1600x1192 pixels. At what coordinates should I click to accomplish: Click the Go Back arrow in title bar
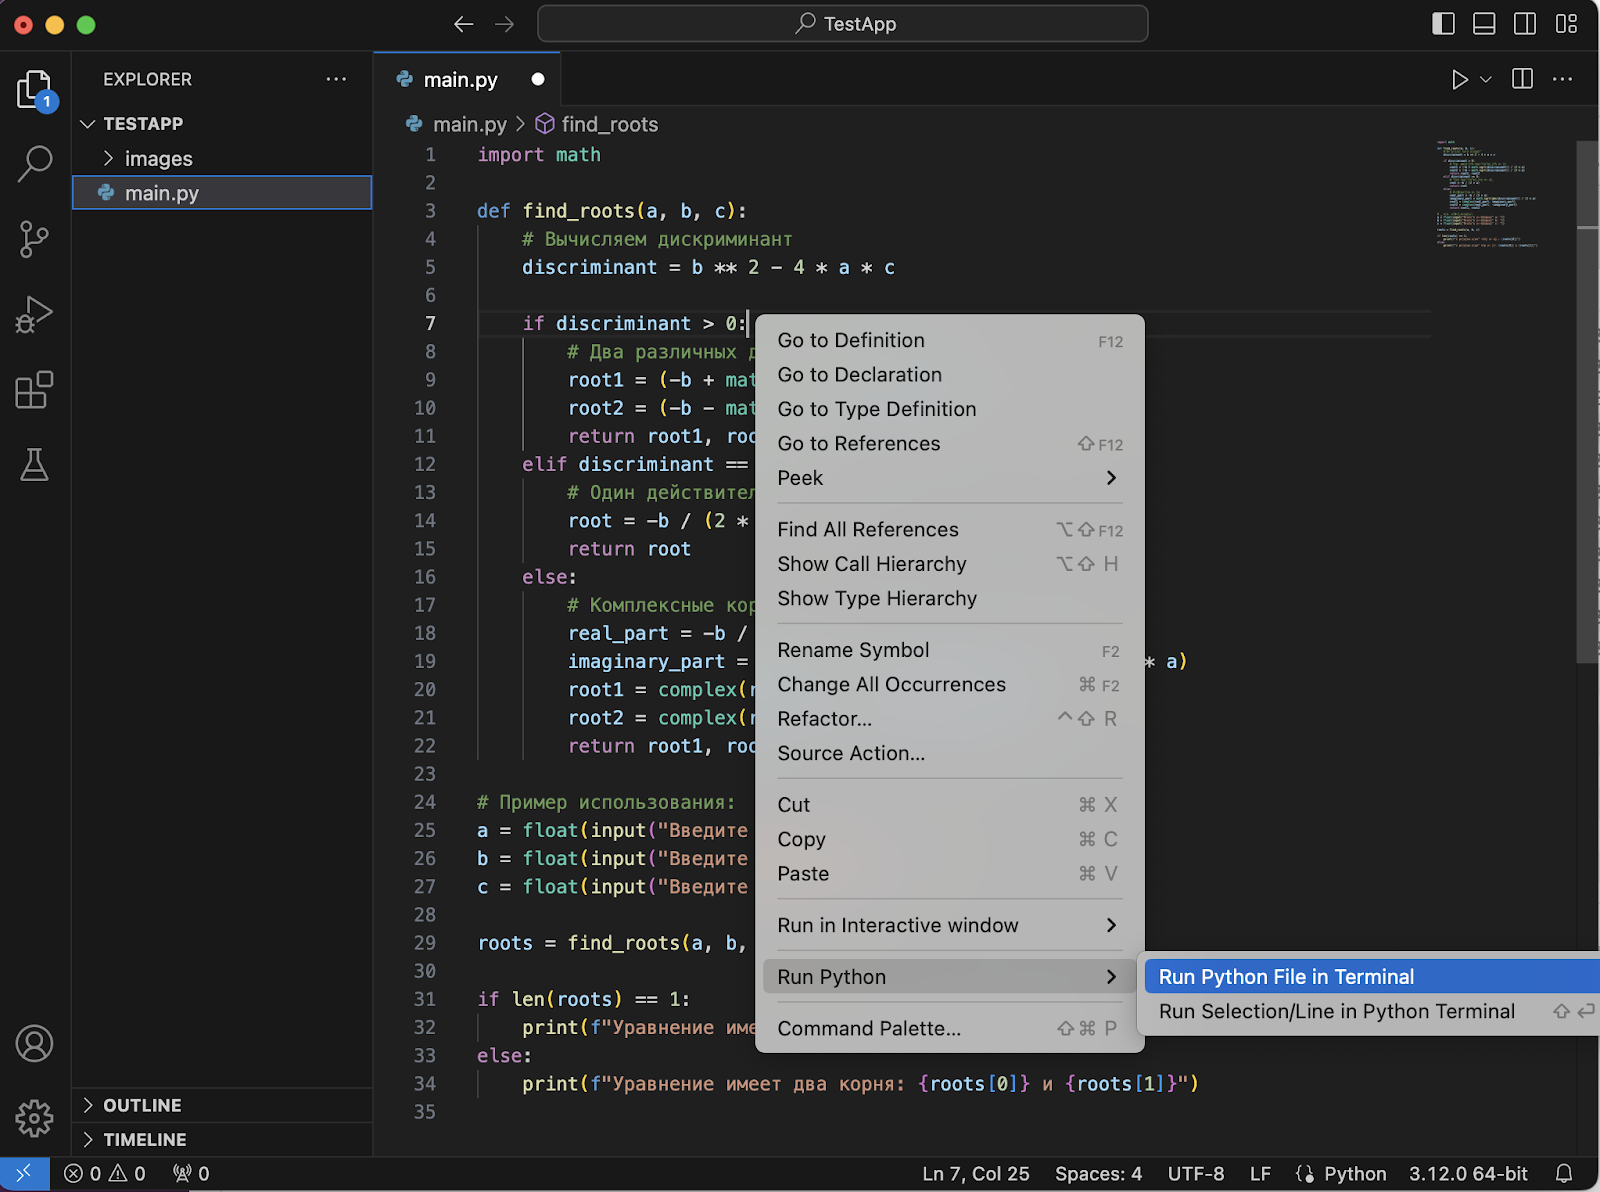(x=463, y=24)
